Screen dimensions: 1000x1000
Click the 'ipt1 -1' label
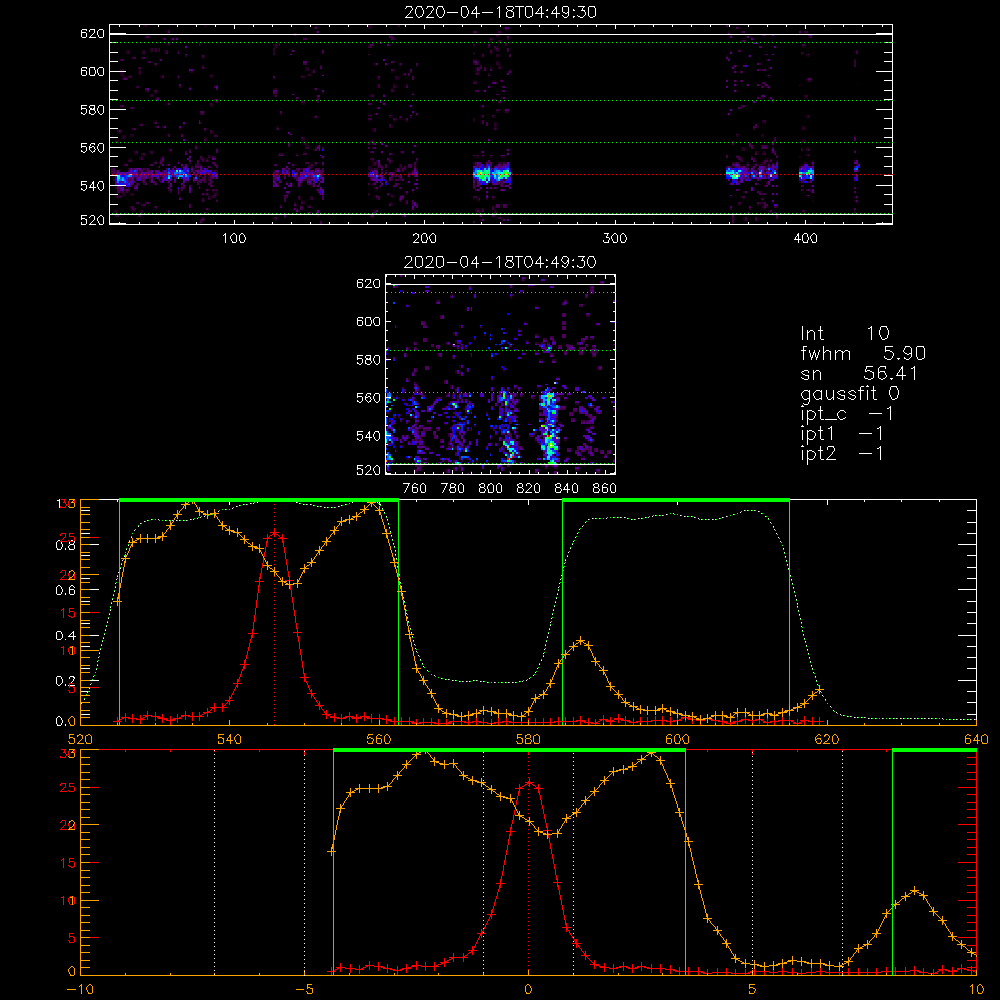[x=842, y=434]
